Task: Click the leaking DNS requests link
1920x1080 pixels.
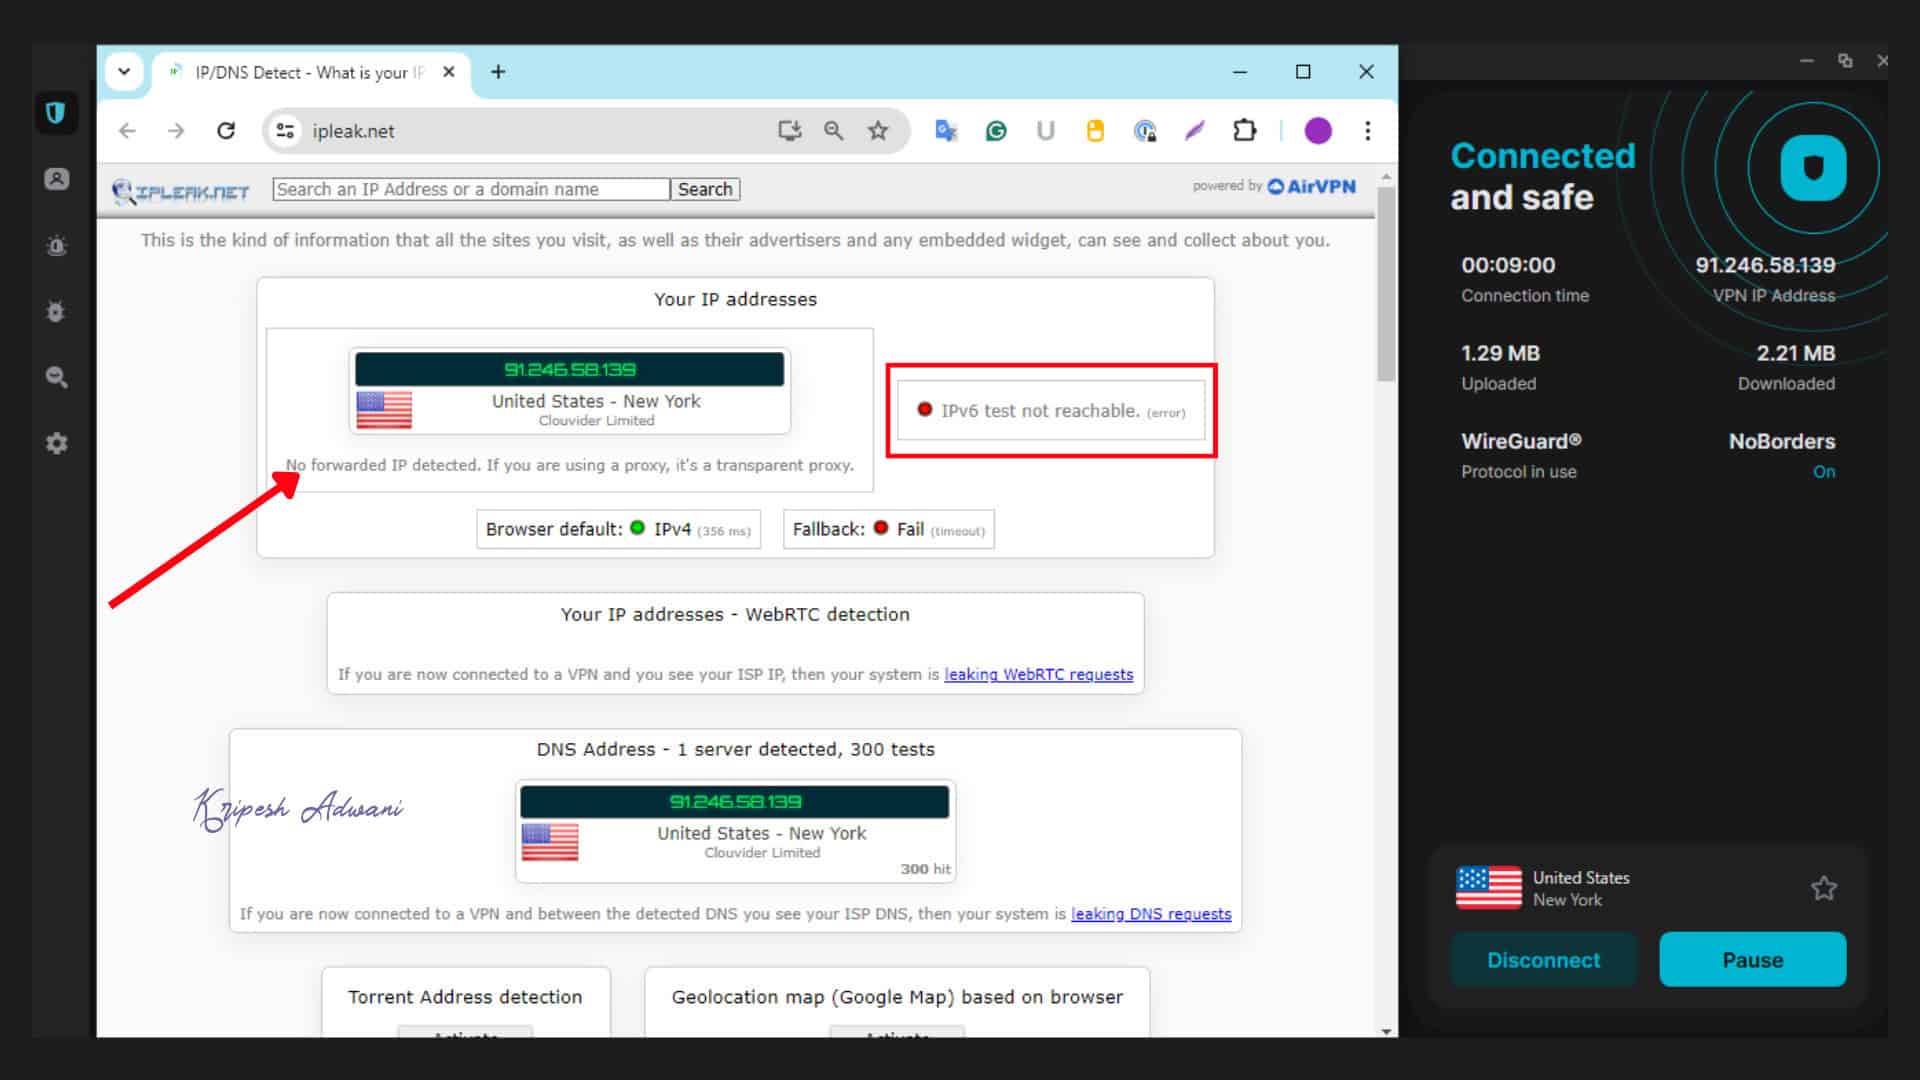Action: click(1150, 914)
